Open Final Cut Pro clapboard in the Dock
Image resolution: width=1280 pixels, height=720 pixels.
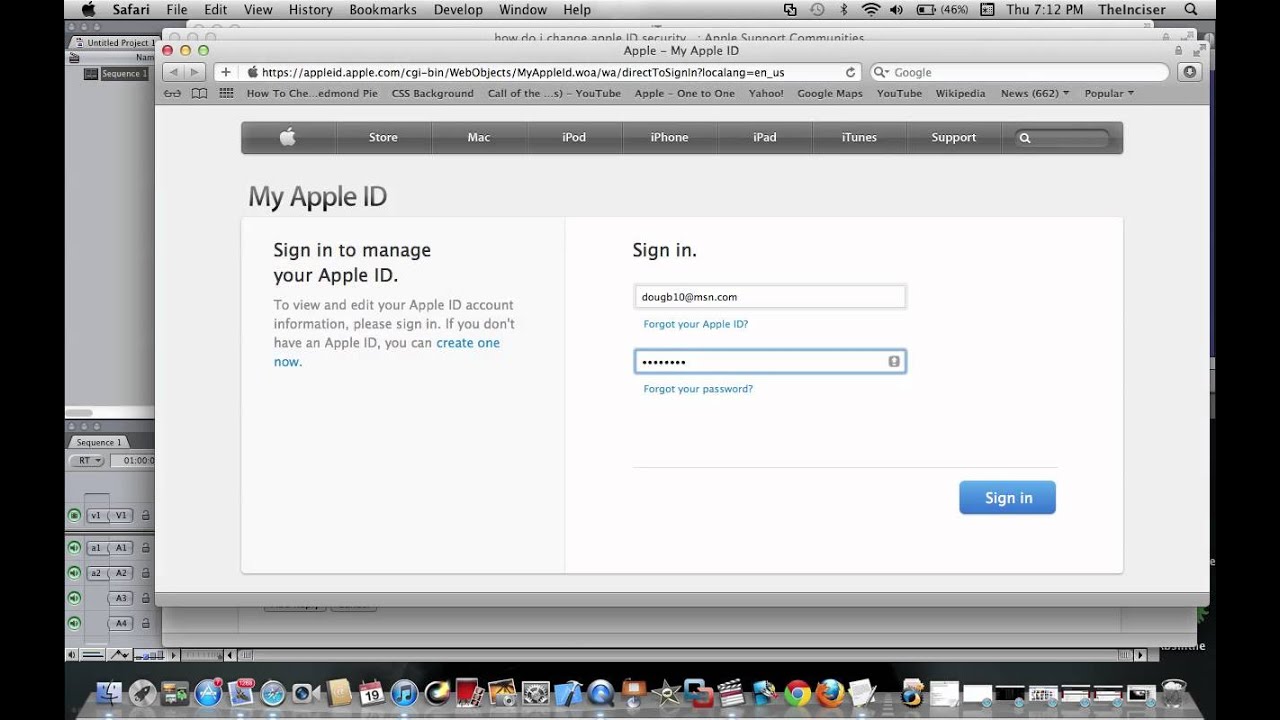pyautogui.click(x=731, y=693)
